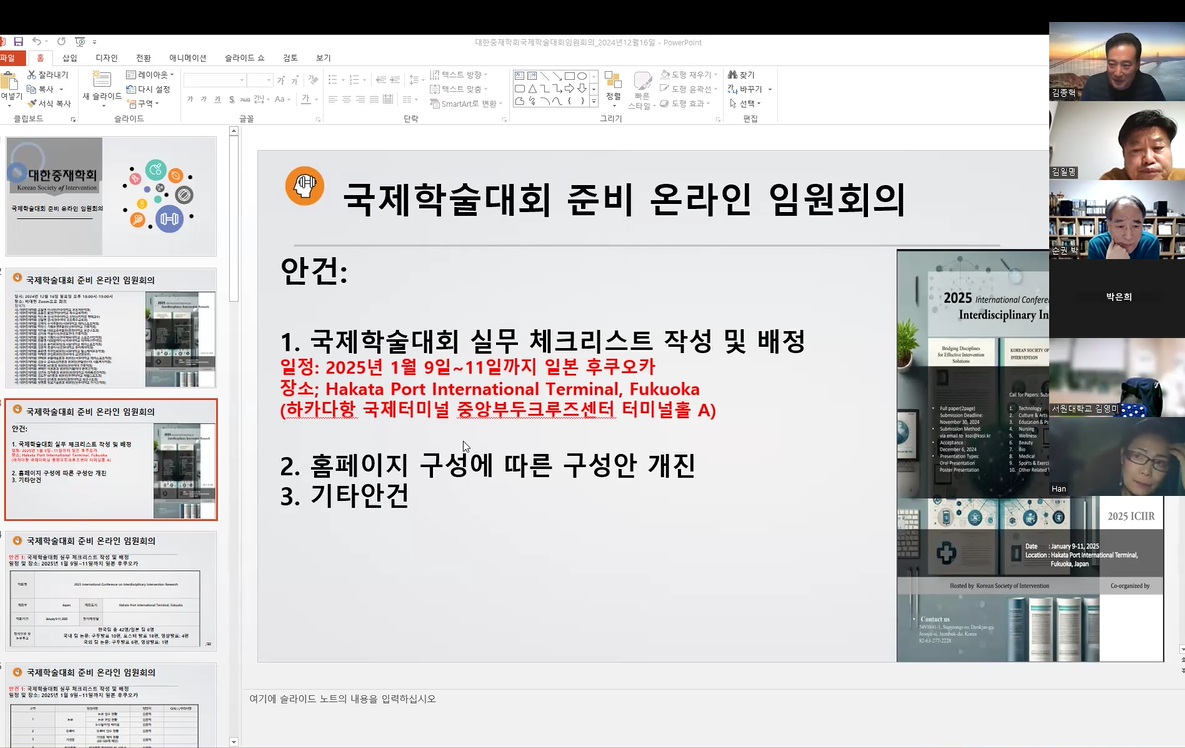The image size is (1185, 748).
Task: Toggle Bold formatting button
Action: tap(190, 99)
